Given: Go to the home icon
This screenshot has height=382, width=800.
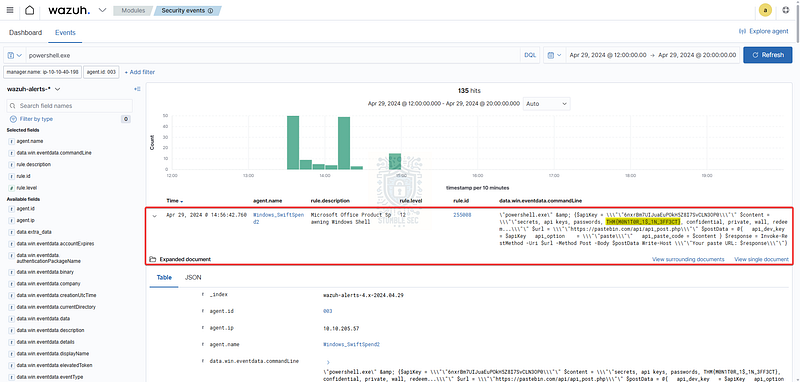Looking at the screenshot, I should point(30,10).
